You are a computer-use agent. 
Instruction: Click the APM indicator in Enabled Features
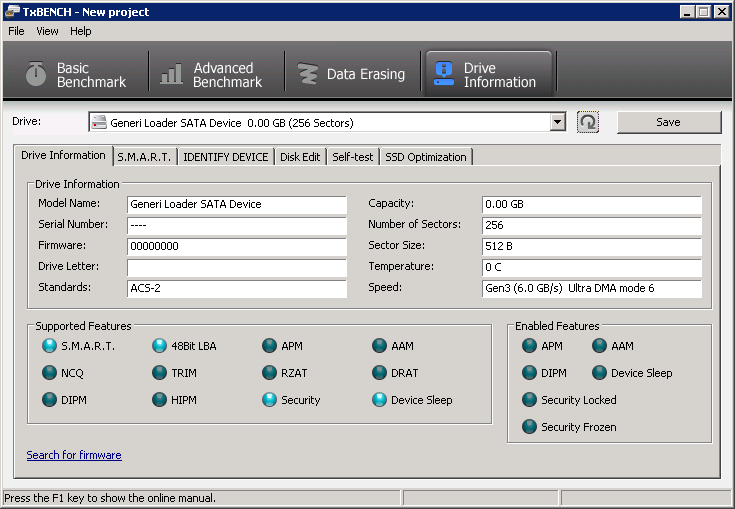click(529, 346)
